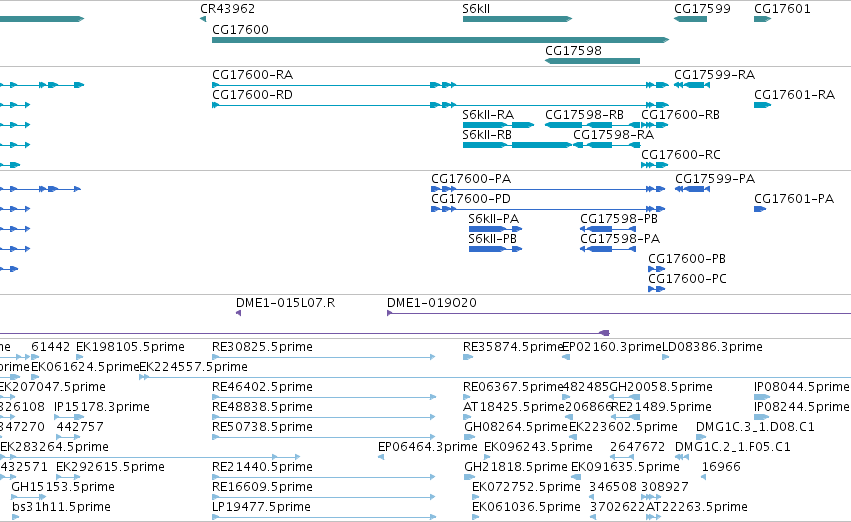This screenshot has height=522, width=851.
Task: Select the DME1-019O20 clone label
Action: coord(431,303)
